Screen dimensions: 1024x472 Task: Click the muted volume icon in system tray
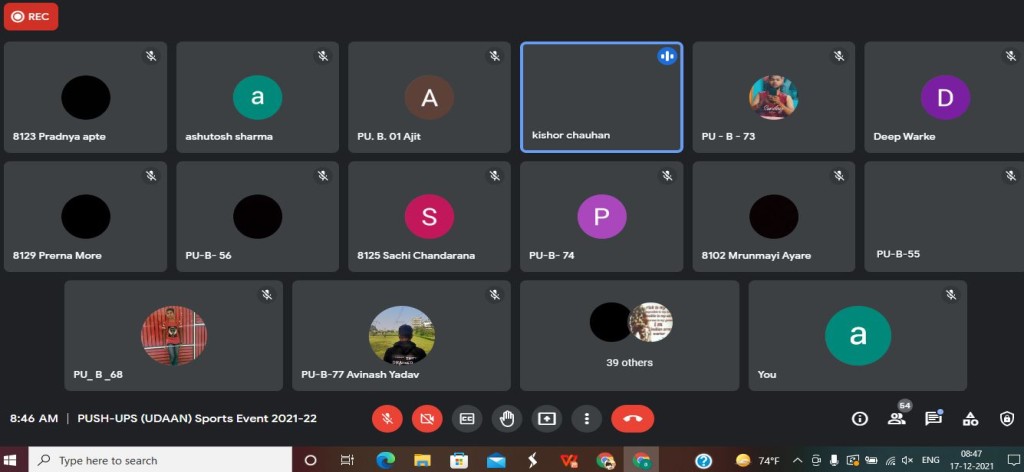click(907, 460)
